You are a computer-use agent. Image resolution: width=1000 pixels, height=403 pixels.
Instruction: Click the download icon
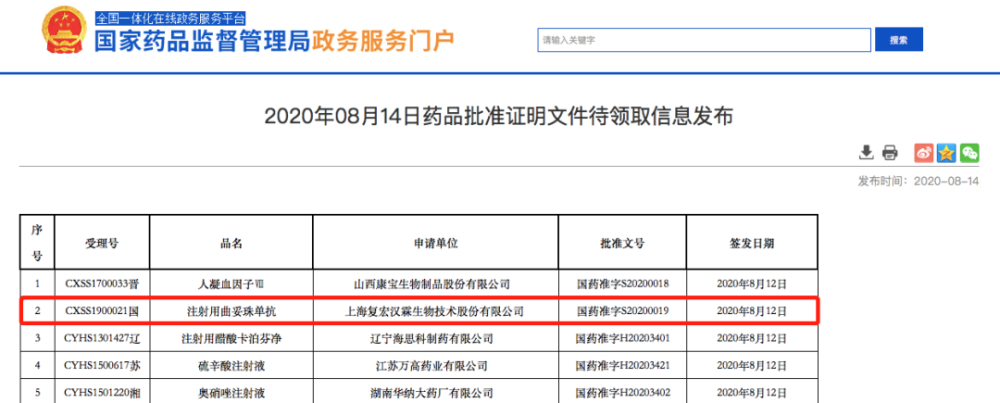[x=866, y=152]
